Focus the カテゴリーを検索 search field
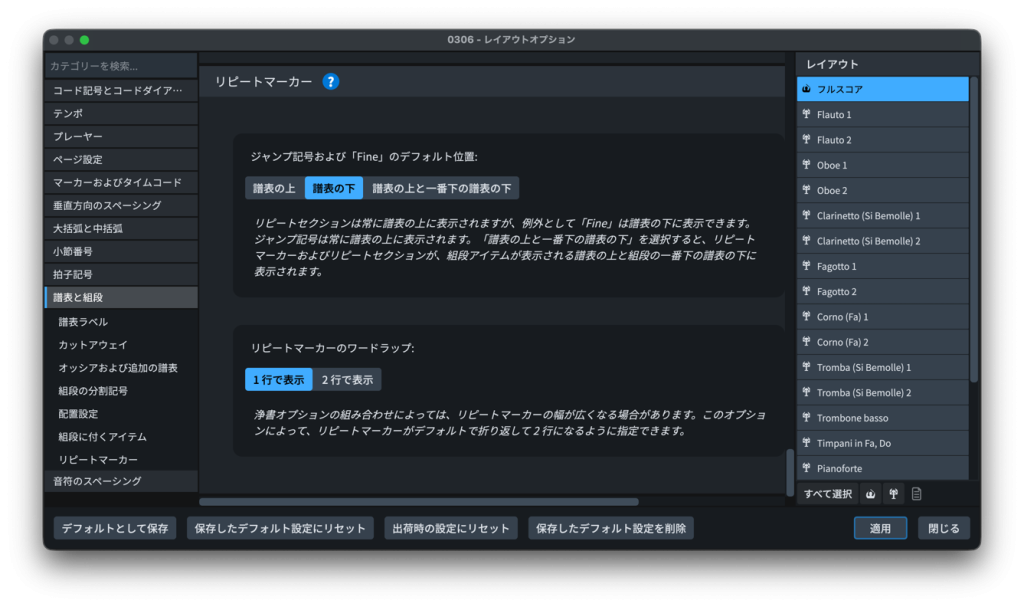Screen dimensions: 1024x607 pyautogui.click(x=120, y=66)
